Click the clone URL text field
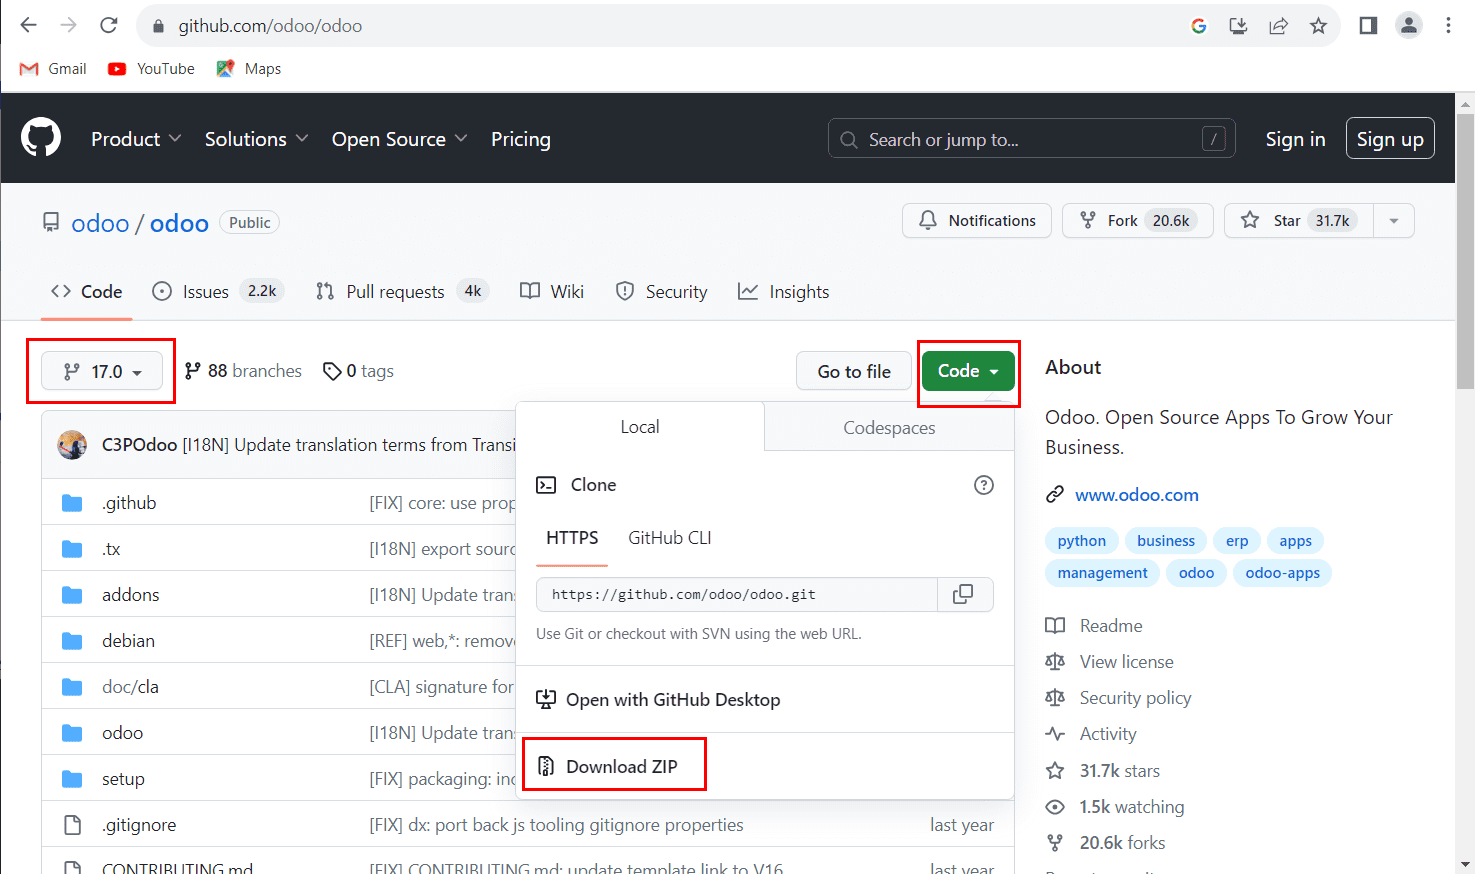Screen dimensions: 1475x874 coord(737,594)
